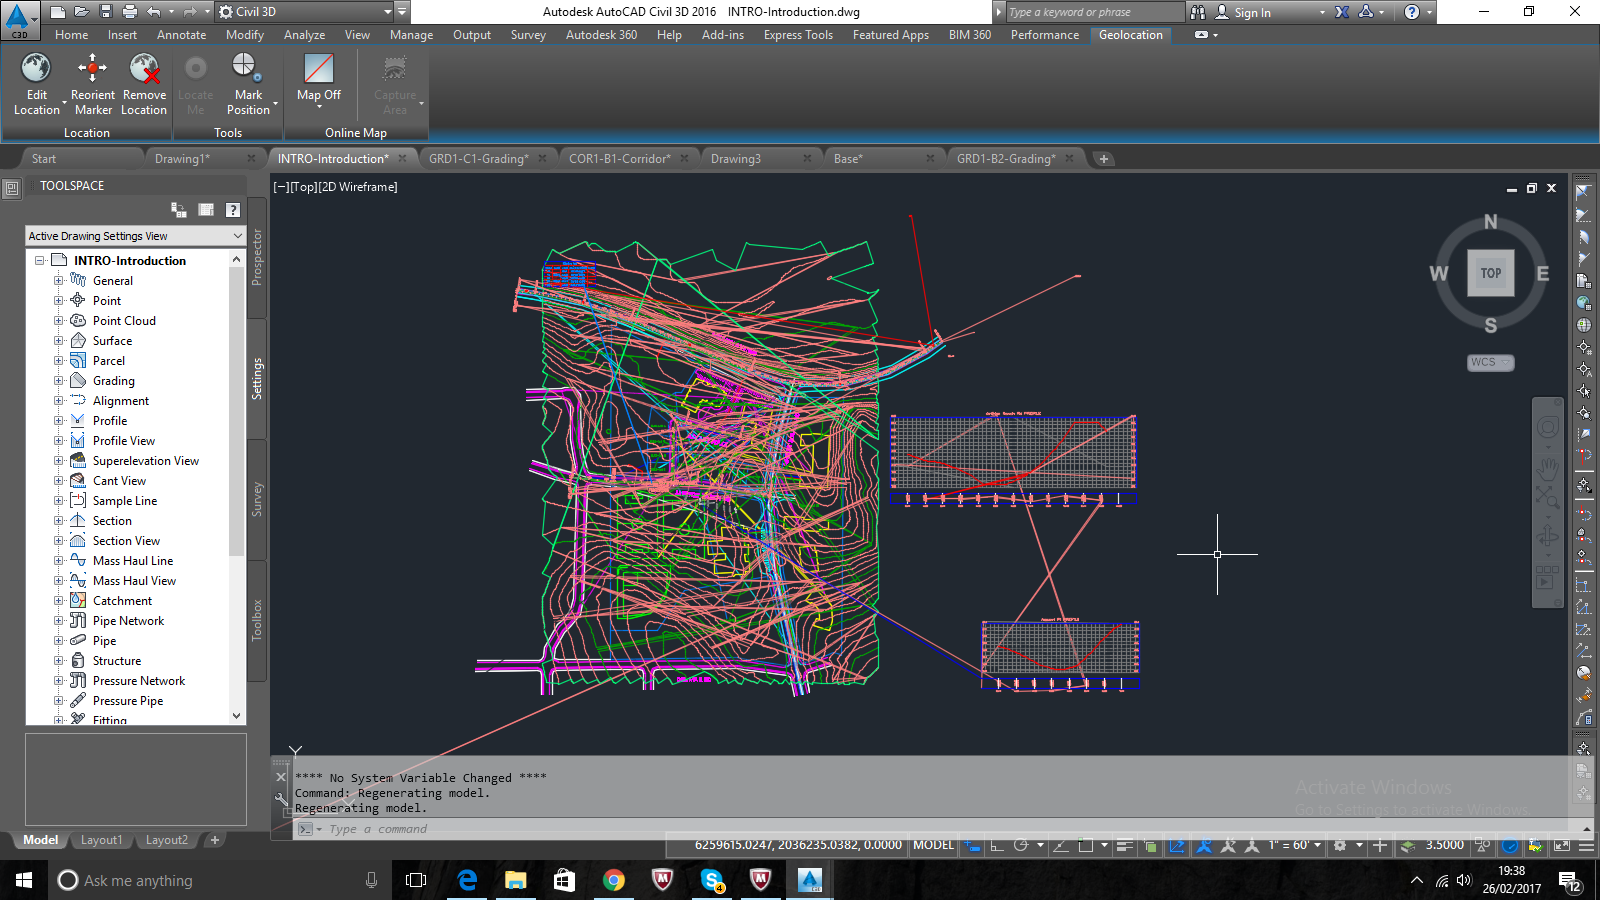Toggle Dynamic Input on the status bar
The height and width of the screenshot is (900, 1600).
[x=970, y=845]
